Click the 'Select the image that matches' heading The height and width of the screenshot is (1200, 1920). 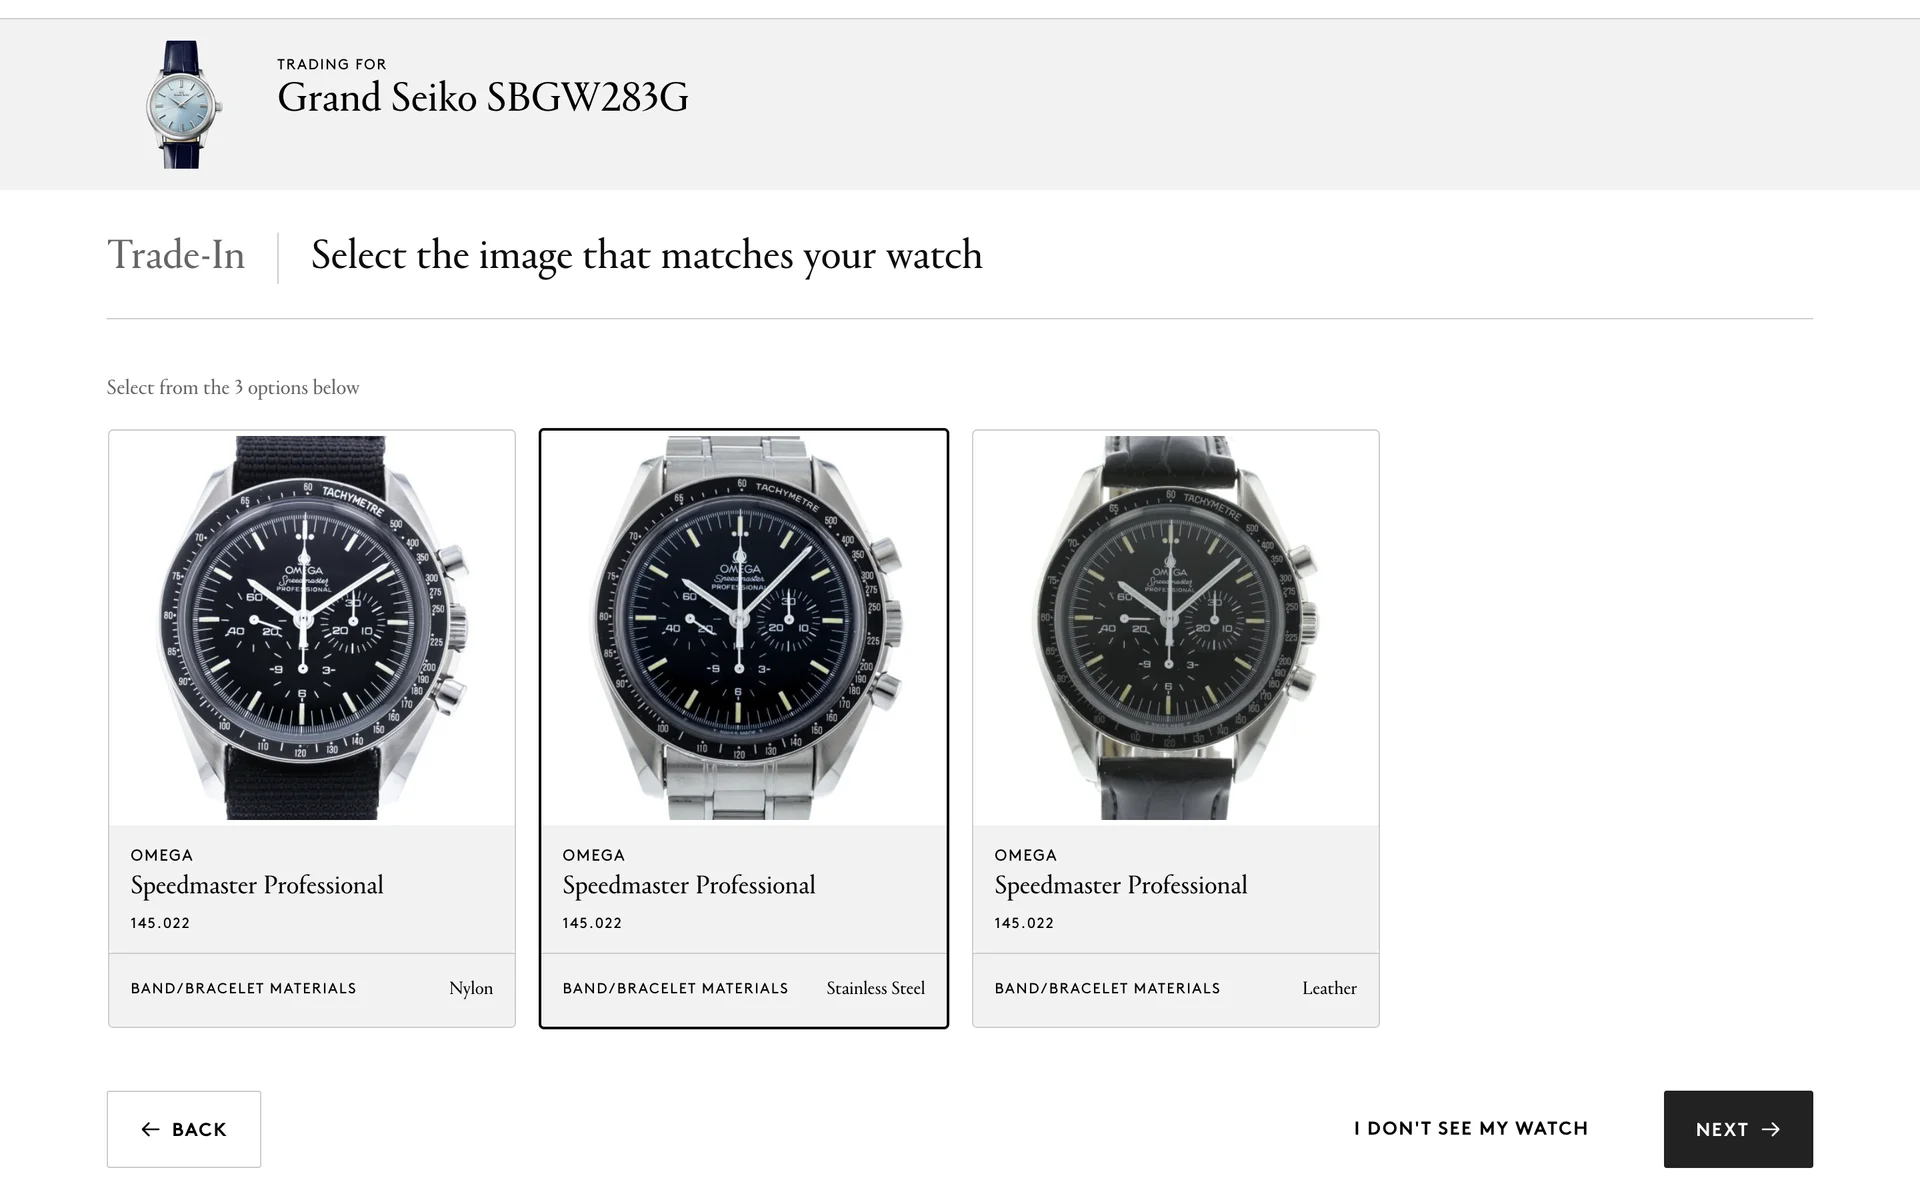pos(647,256)
